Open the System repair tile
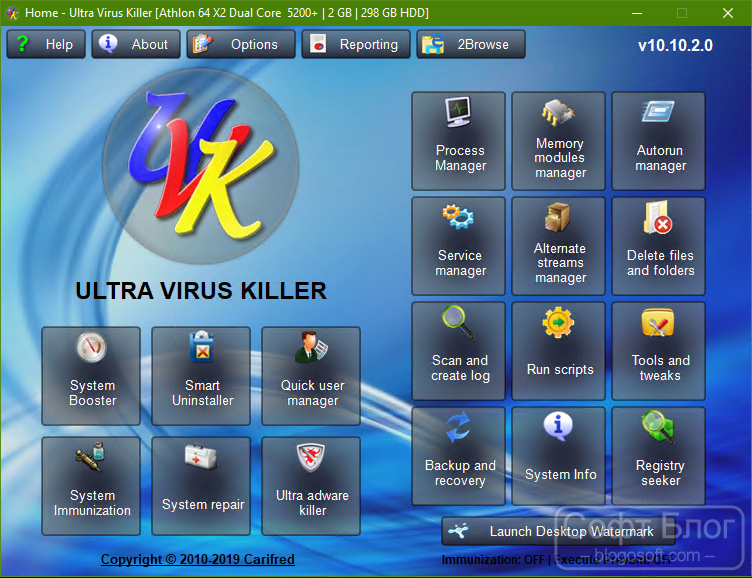752x578 pixels. (201, 486)
